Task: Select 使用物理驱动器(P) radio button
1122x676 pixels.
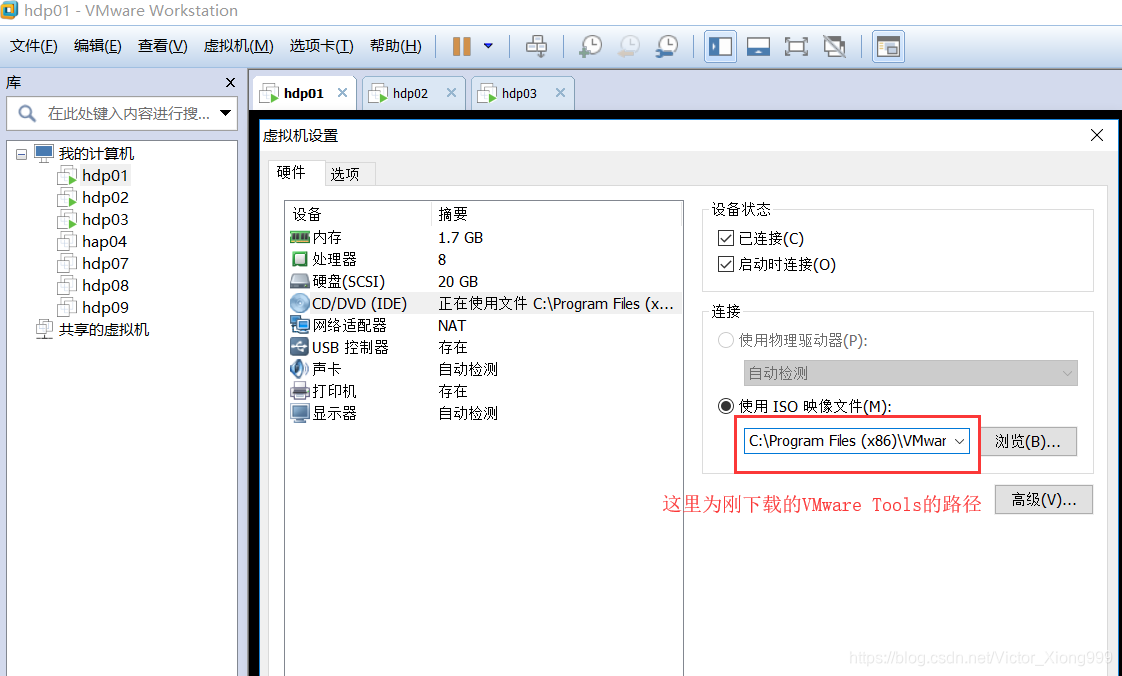Action: [726, 340]
